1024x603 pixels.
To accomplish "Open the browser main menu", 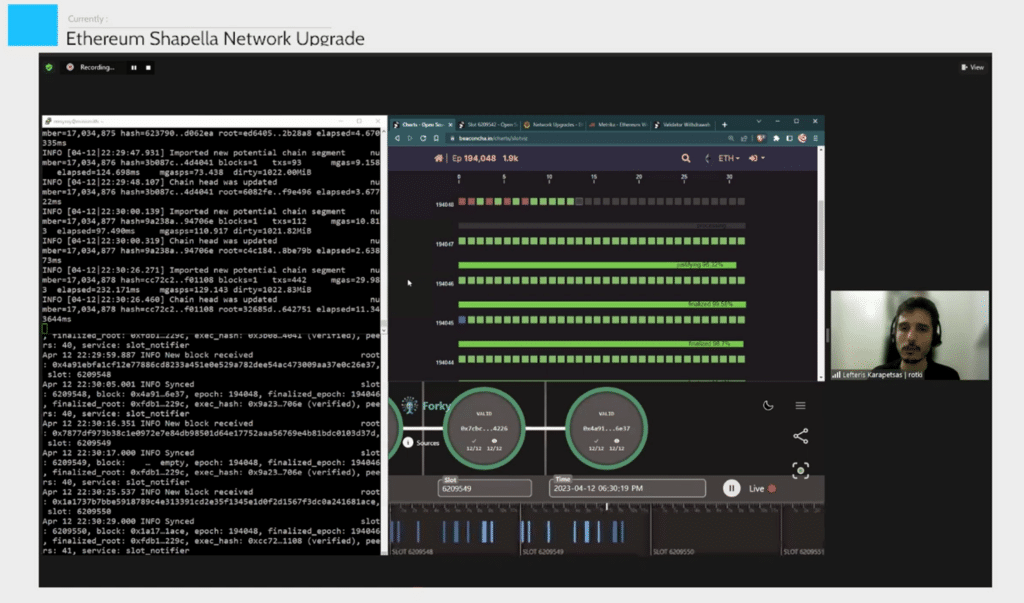I will (x=815, y=139).
